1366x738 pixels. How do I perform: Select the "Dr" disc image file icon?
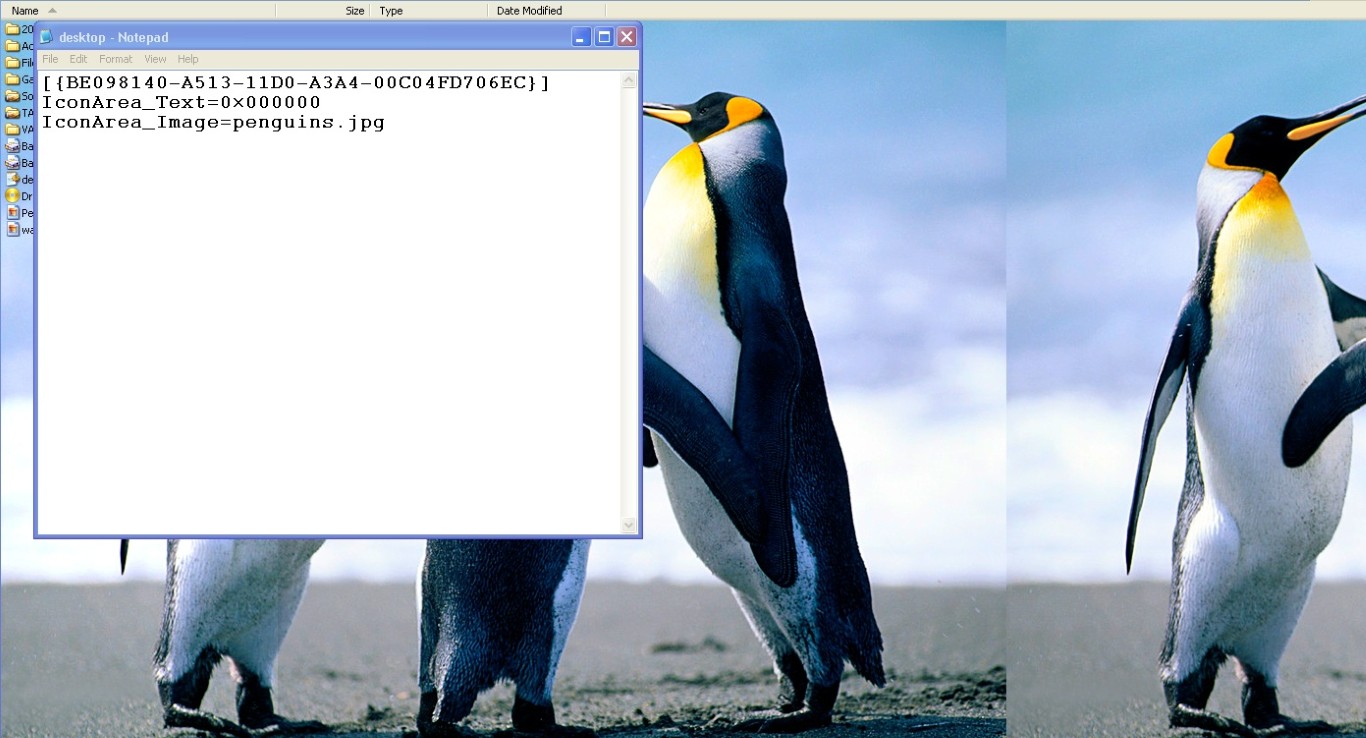pyautogui.click(x=20, y=196)
